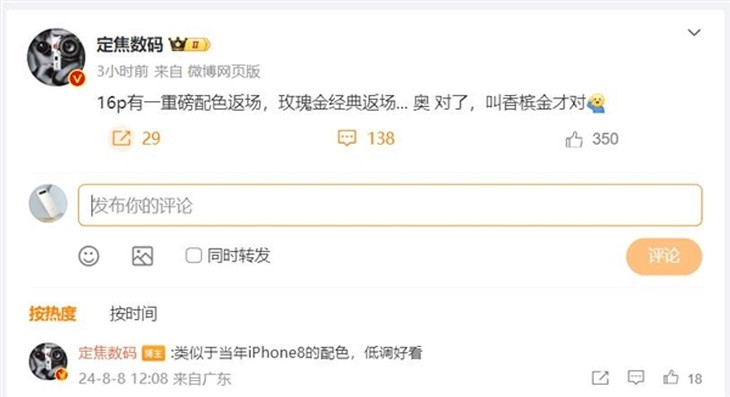Switch to the 按时间 sorting tab

[133, 314]
